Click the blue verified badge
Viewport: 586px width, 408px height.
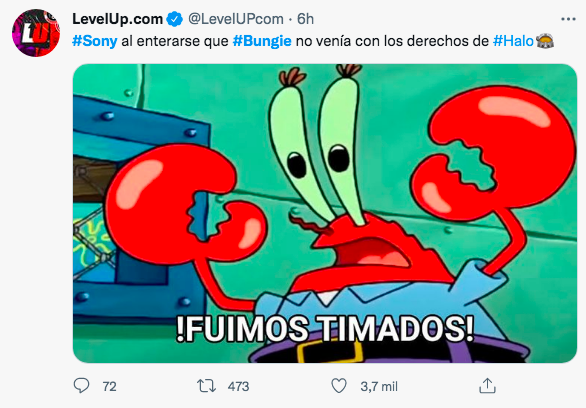click(x=174, y=19)
